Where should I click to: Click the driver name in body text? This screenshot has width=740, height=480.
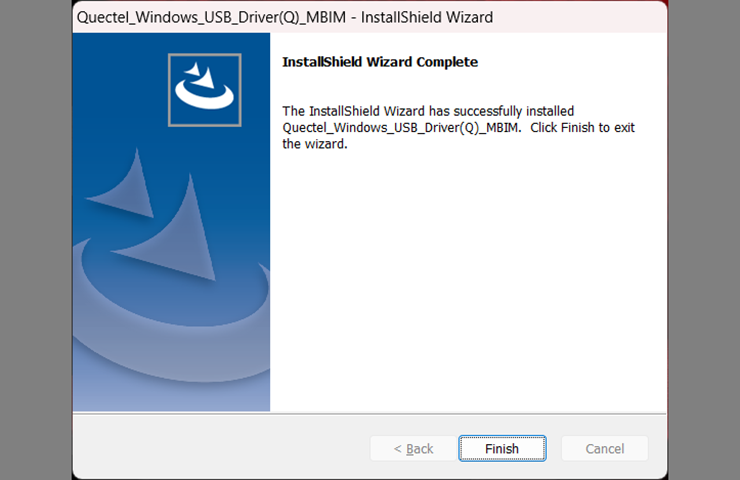[x=400, y=128]
